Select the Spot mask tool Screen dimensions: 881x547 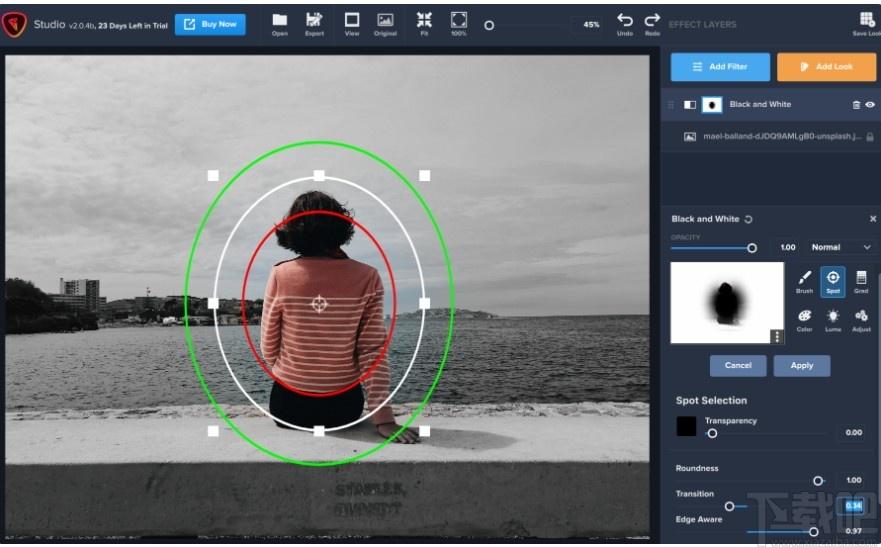tap(832, 280)
